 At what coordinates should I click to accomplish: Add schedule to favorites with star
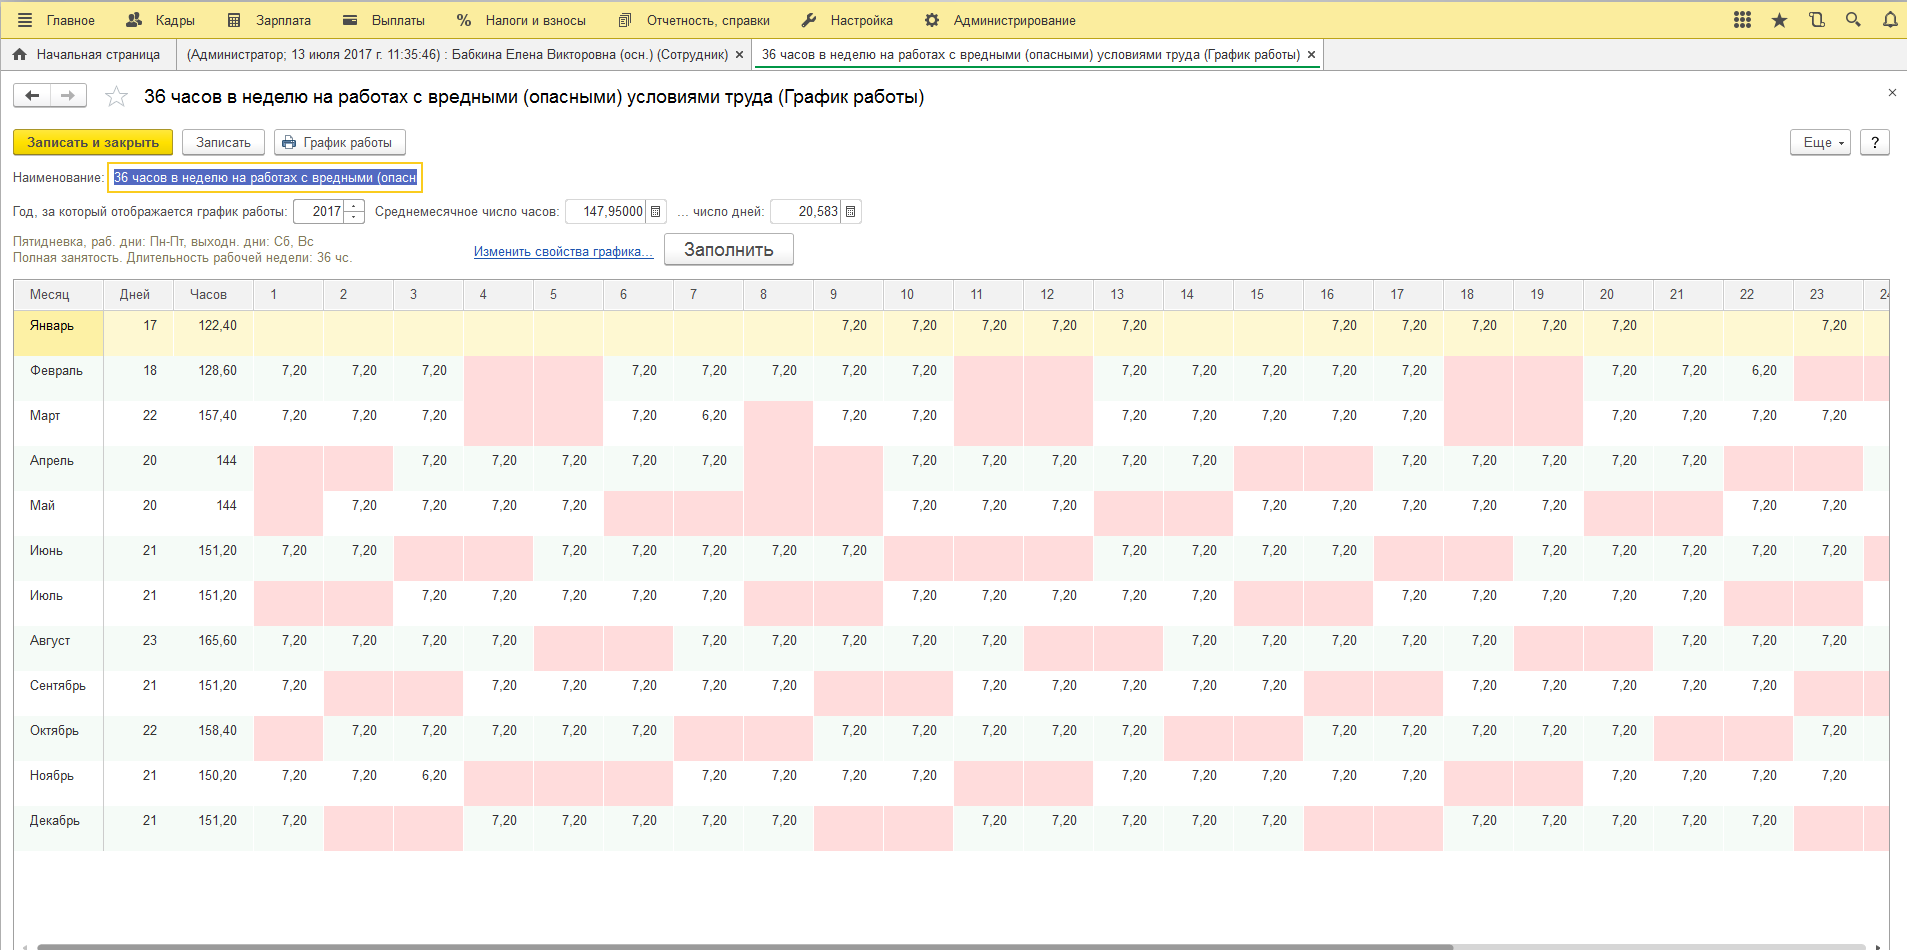tap(117, 97)
